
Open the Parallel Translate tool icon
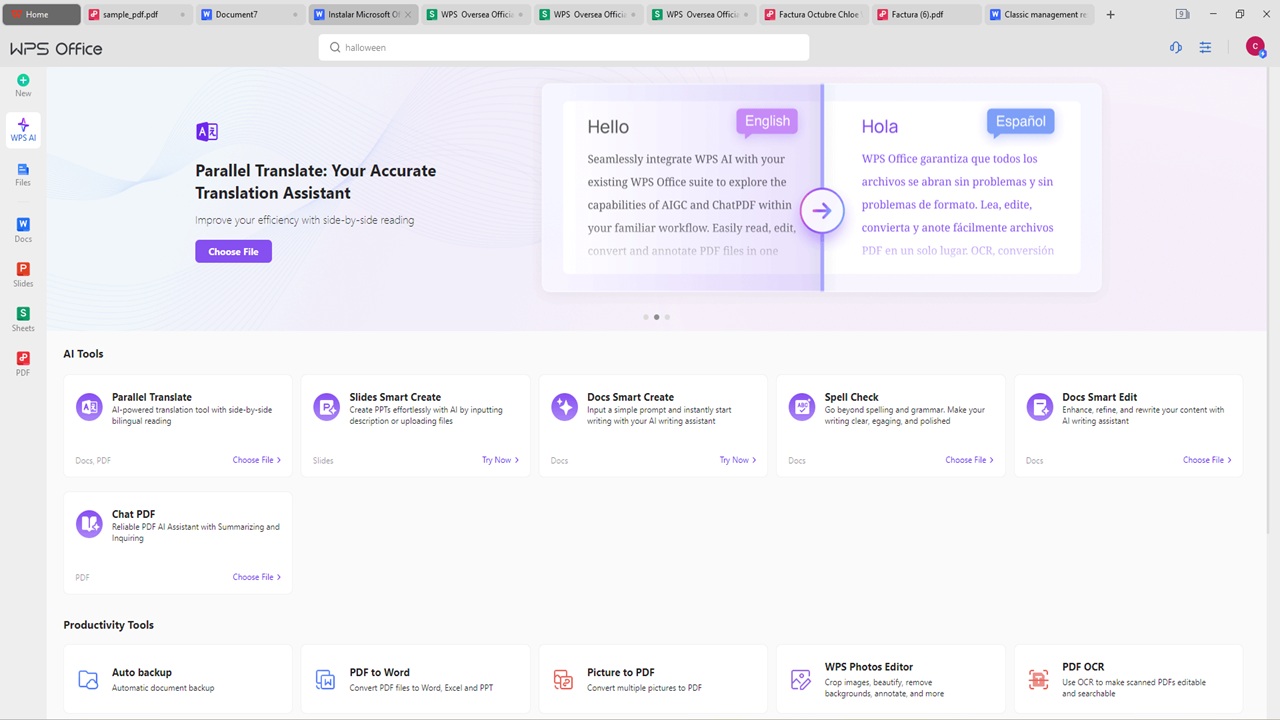pos(89,406)
